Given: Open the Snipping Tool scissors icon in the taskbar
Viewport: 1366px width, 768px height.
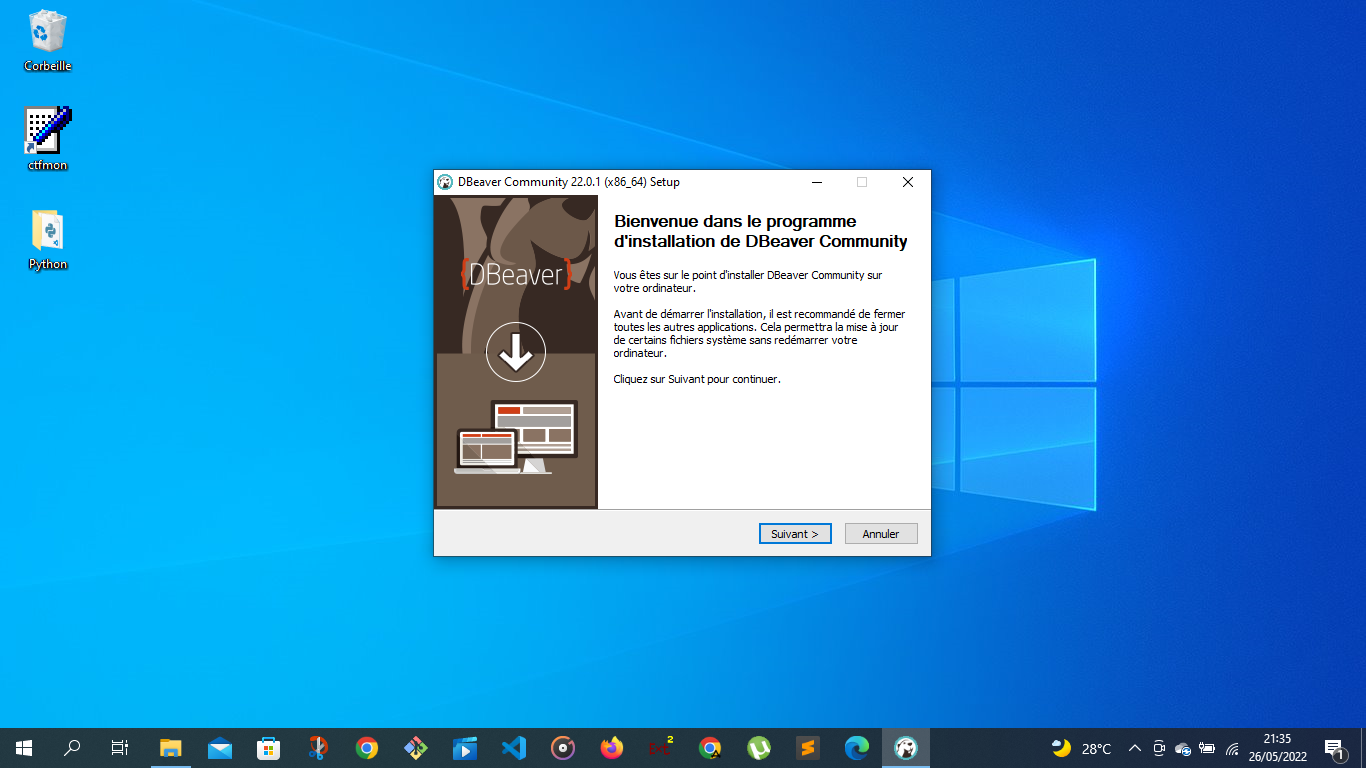Looking at the screenshot, I should tap(318, 748).
